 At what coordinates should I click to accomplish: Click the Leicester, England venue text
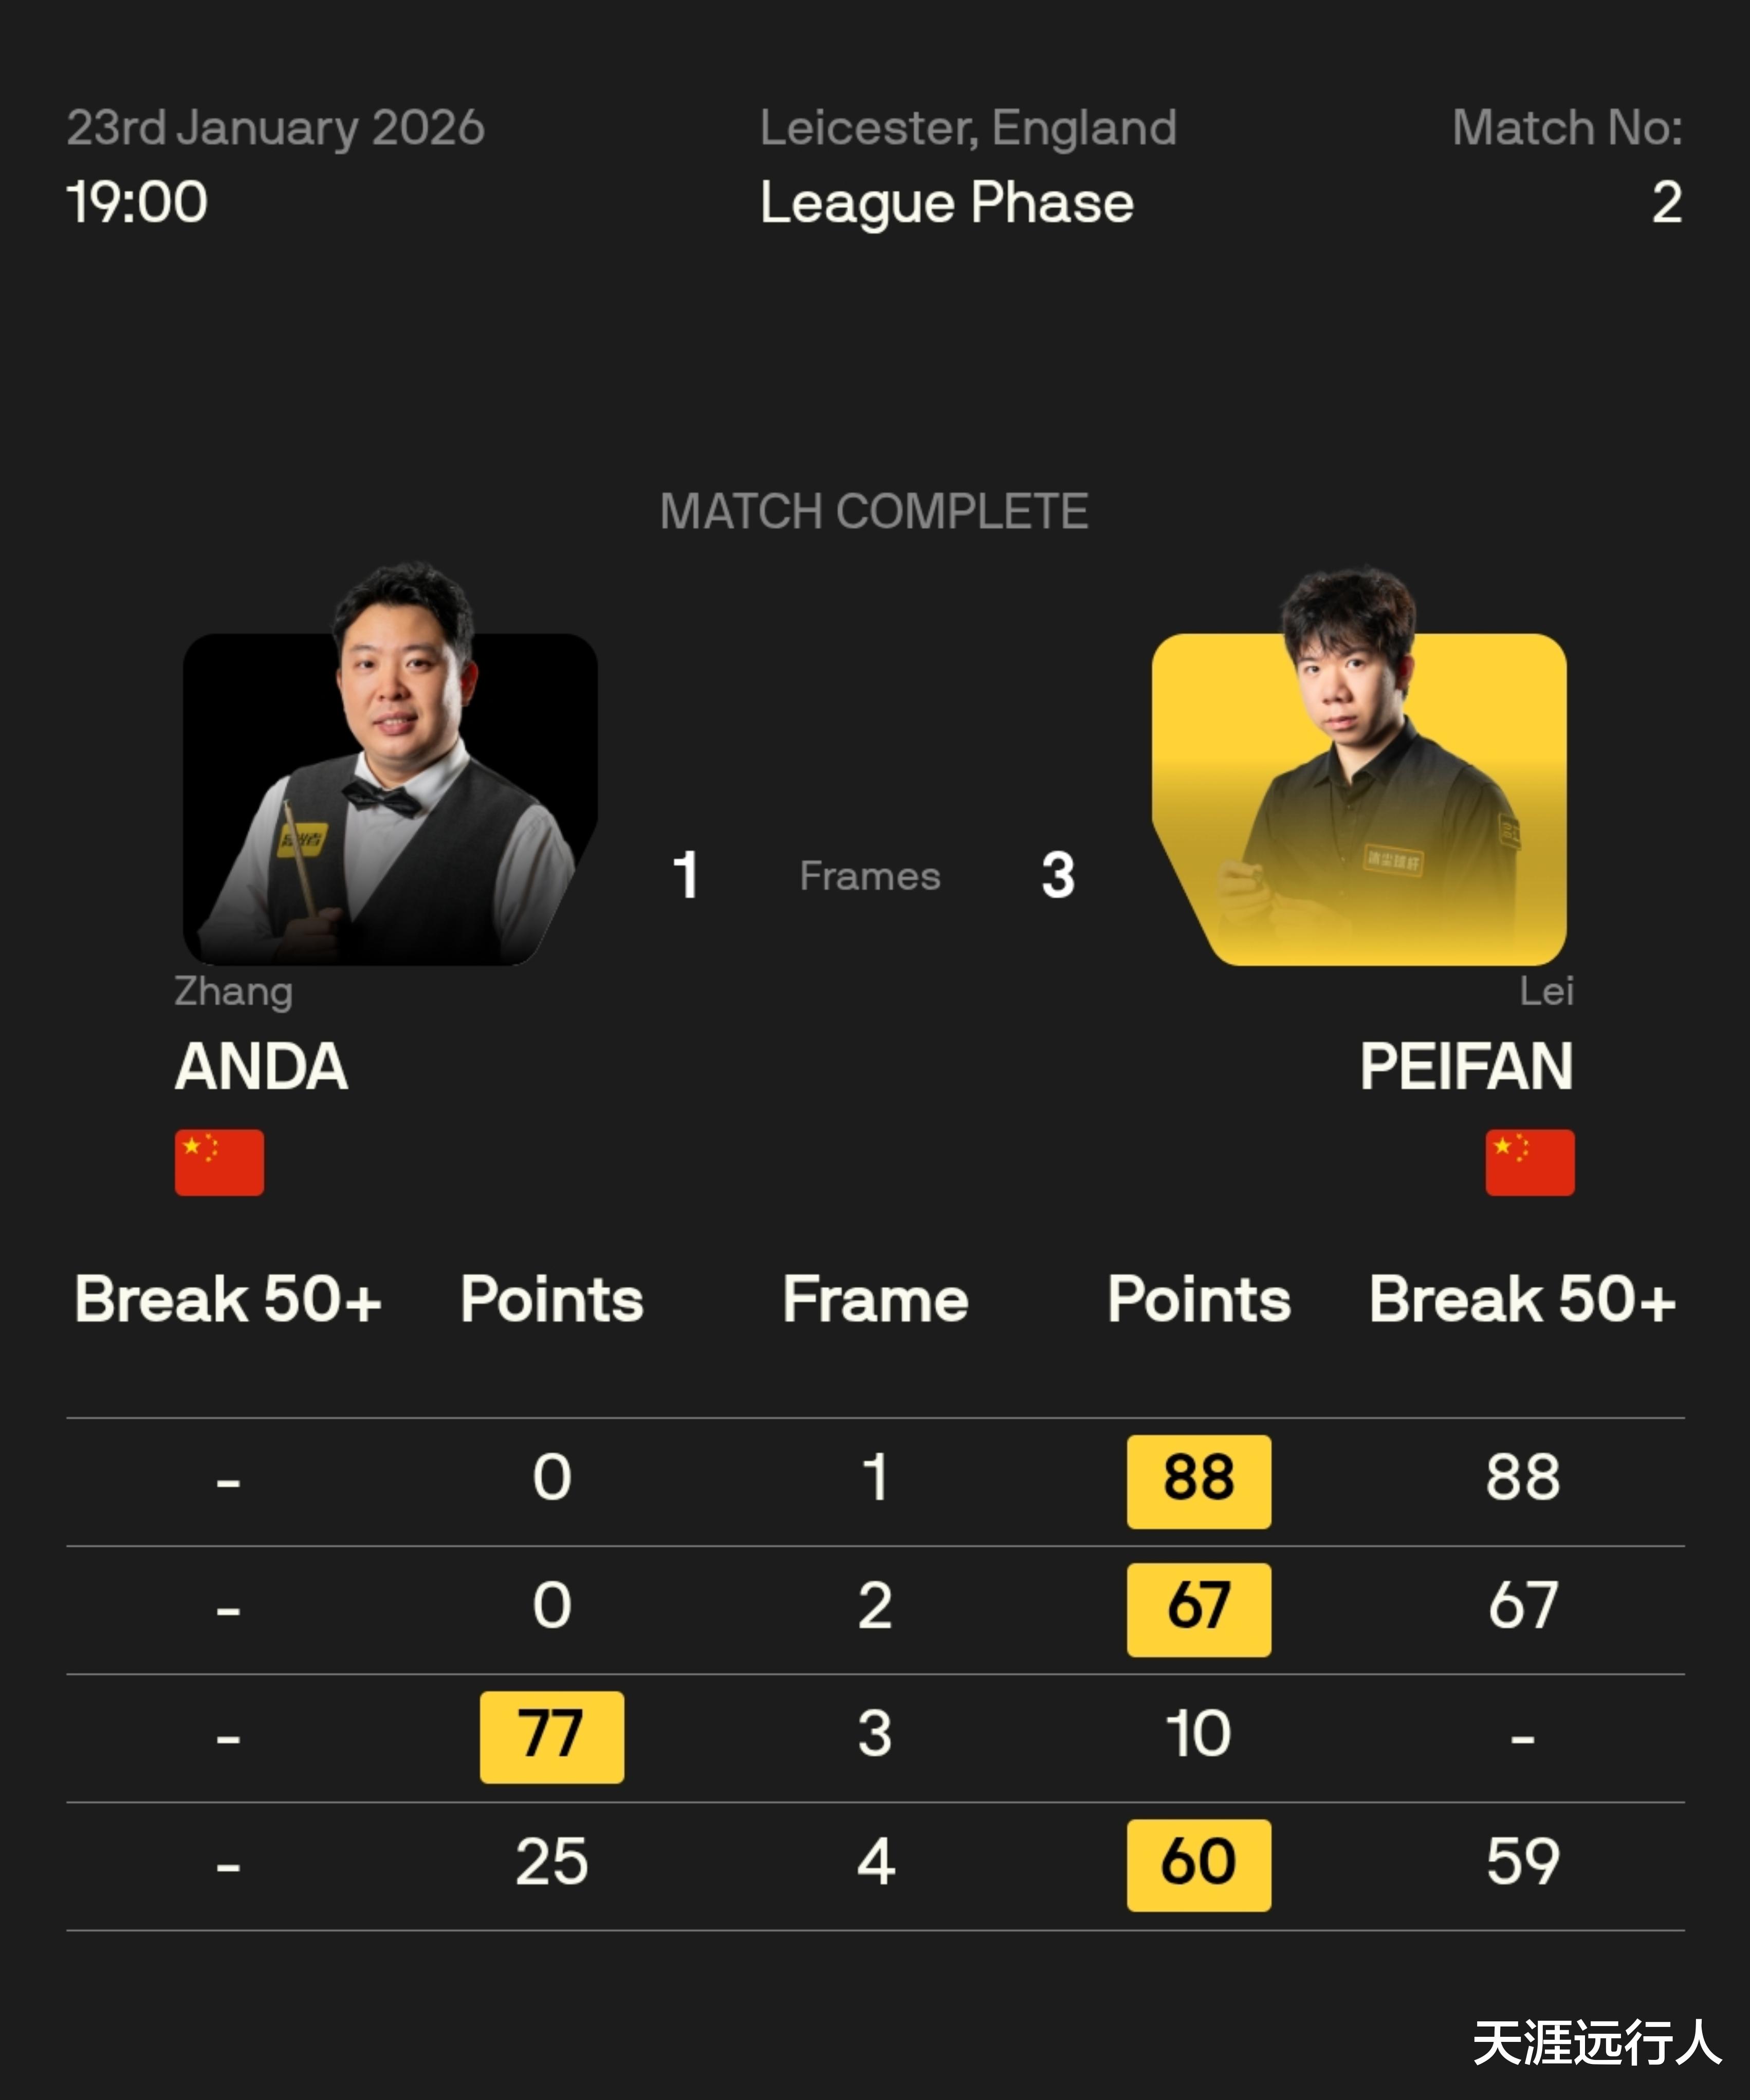967,128
